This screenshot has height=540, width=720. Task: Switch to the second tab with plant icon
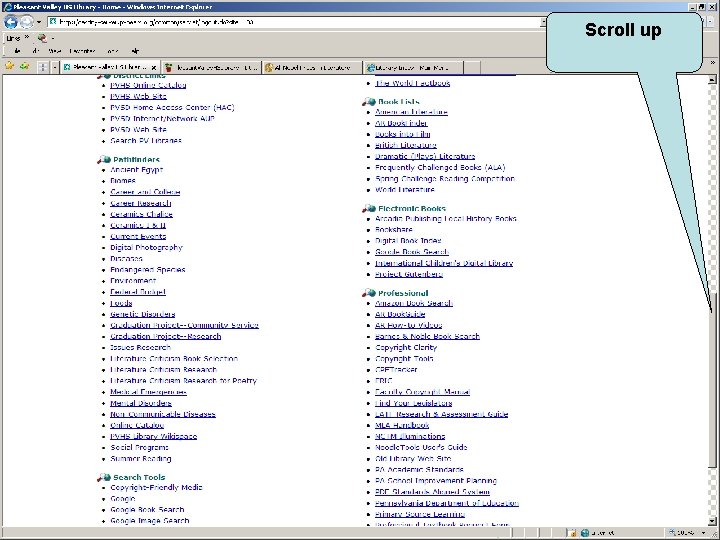211,68
